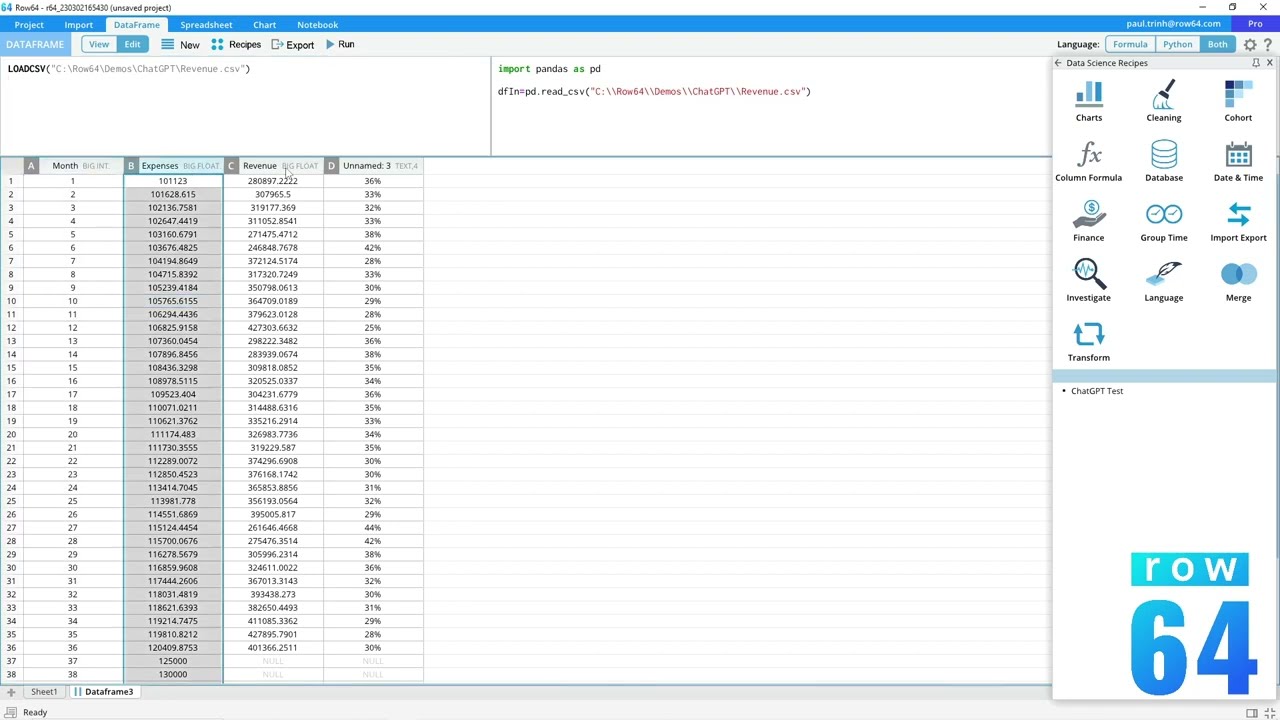Image resolution: width=1280 pixels, height=720 pixels.
Task: Select Revenue cell 395005.817
Action: (273, 514)
